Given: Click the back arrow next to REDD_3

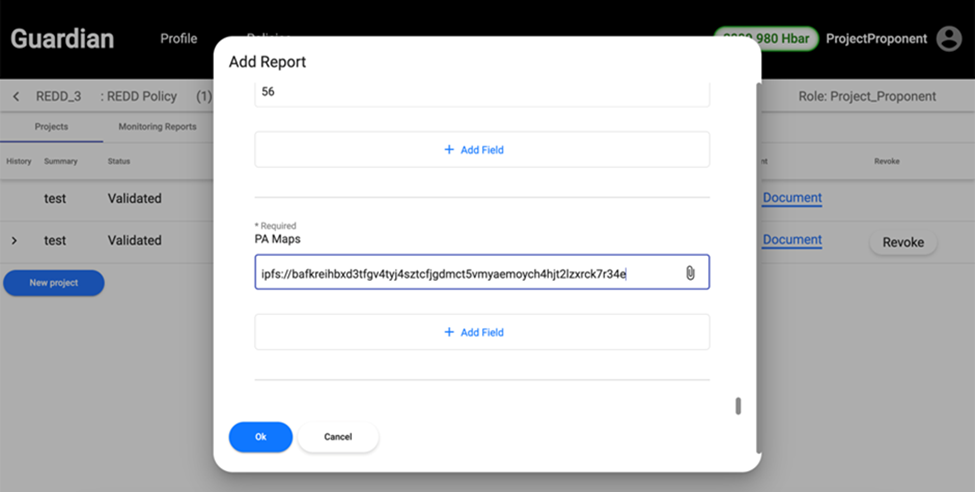Looking at the screenshot, I should tap(16, 97).
